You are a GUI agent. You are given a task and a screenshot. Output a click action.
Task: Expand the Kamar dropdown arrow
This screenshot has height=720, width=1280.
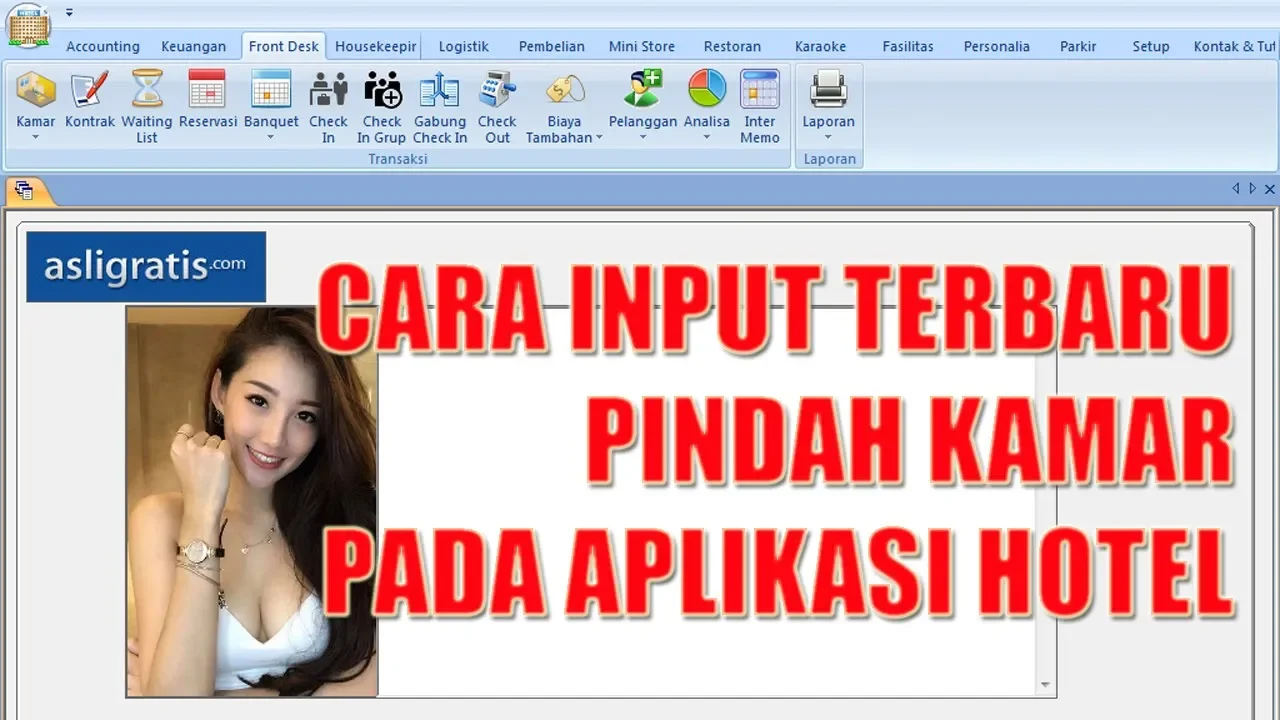coord(36,138)
